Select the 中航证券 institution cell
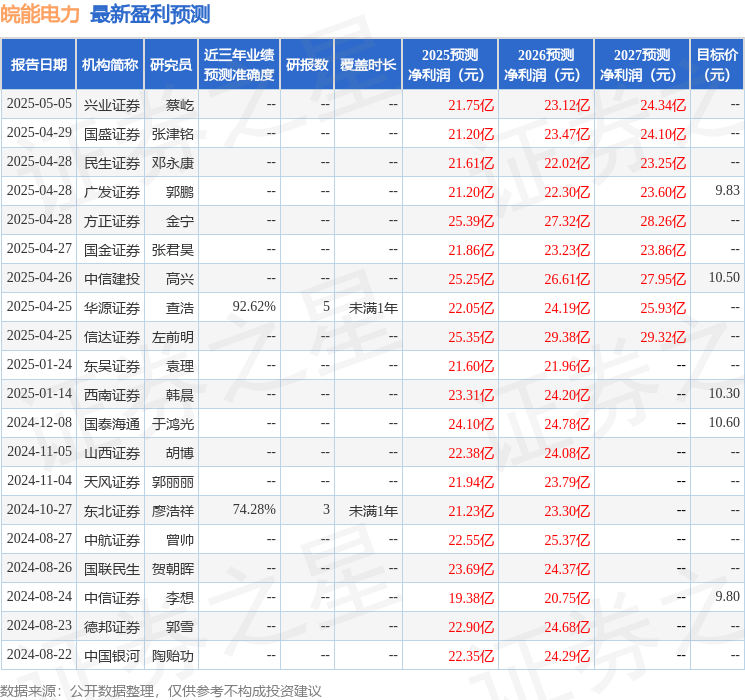This screenshot has height=700, width=745. coord(112,540)
